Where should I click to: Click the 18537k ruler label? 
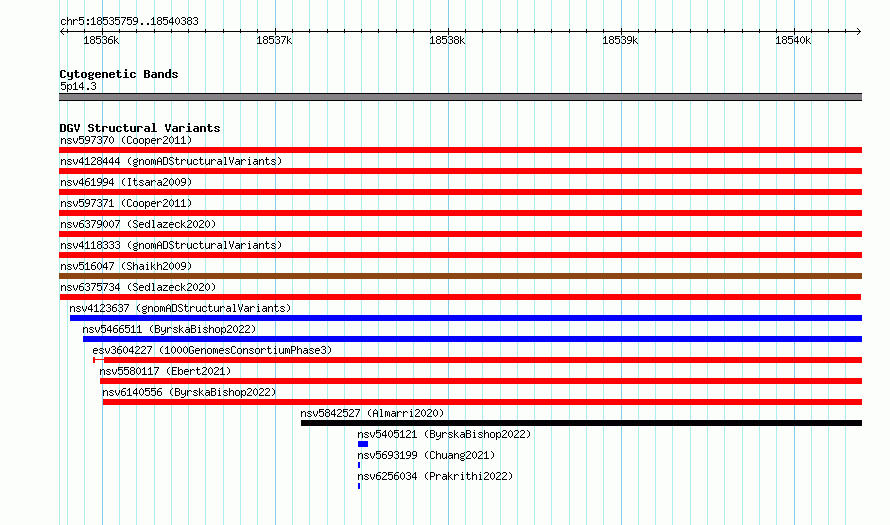274,40
